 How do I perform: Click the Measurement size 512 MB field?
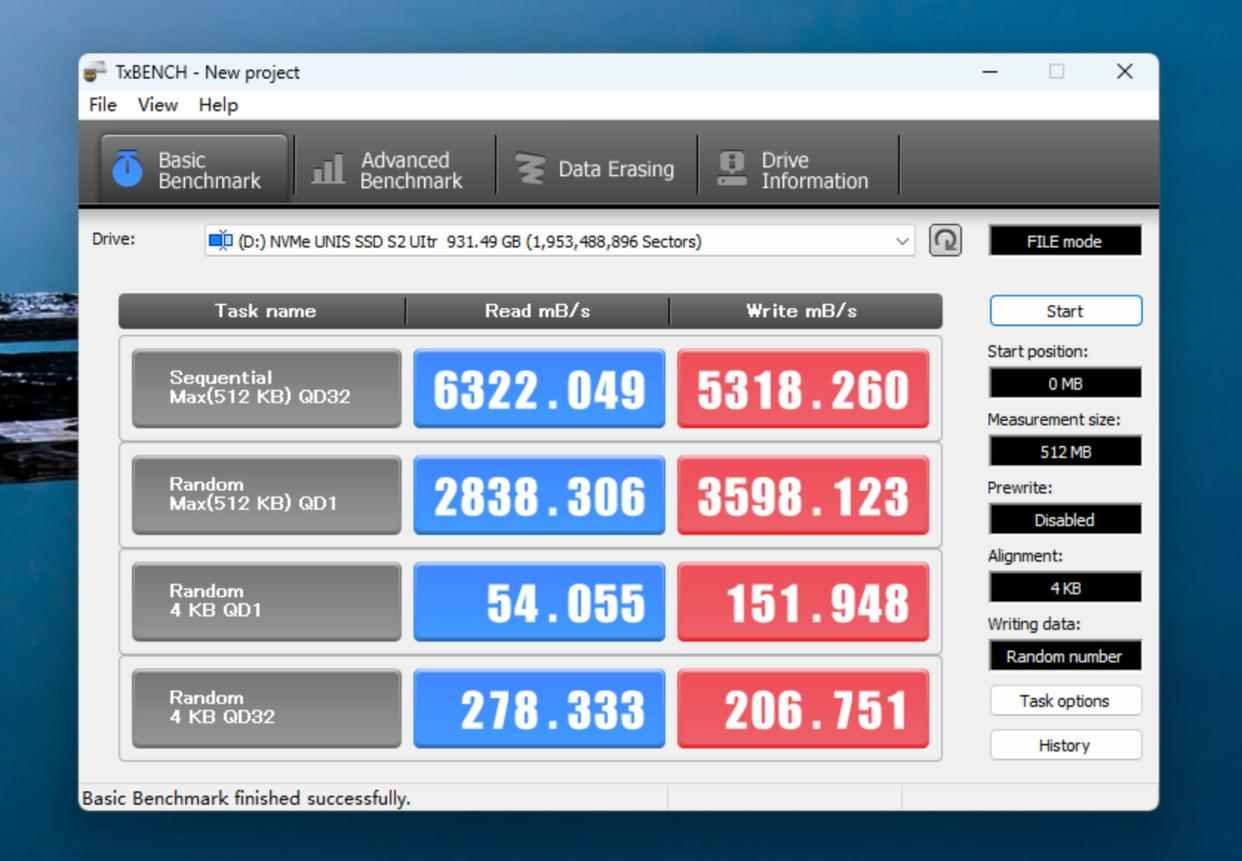pos(1065,451)
